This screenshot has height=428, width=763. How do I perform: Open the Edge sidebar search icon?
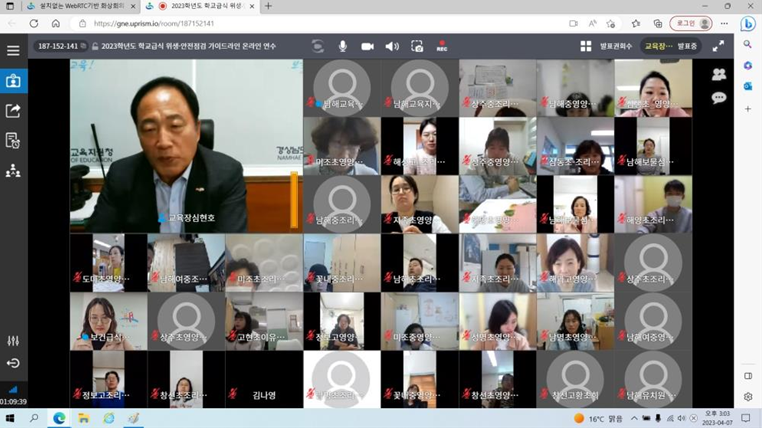pyautogui.click(x=748, y=44)
